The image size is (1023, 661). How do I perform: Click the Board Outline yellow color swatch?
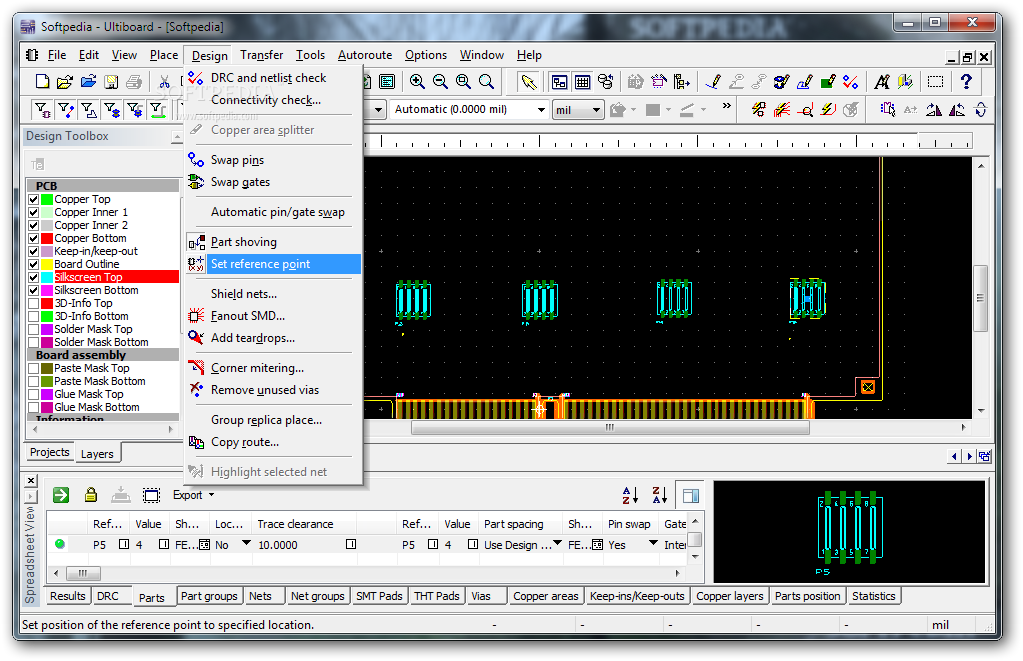point(47,264)
